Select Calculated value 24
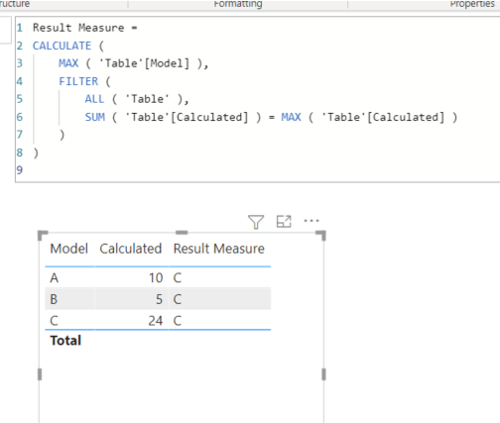 pos(156,321)
